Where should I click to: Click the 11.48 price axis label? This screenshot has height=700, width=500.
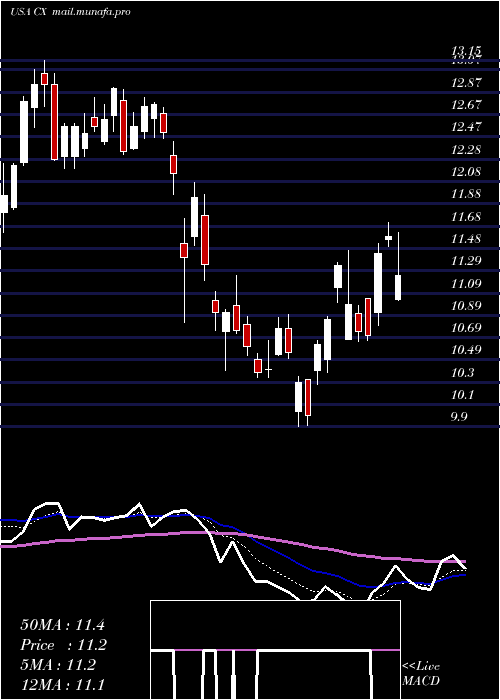467,239
